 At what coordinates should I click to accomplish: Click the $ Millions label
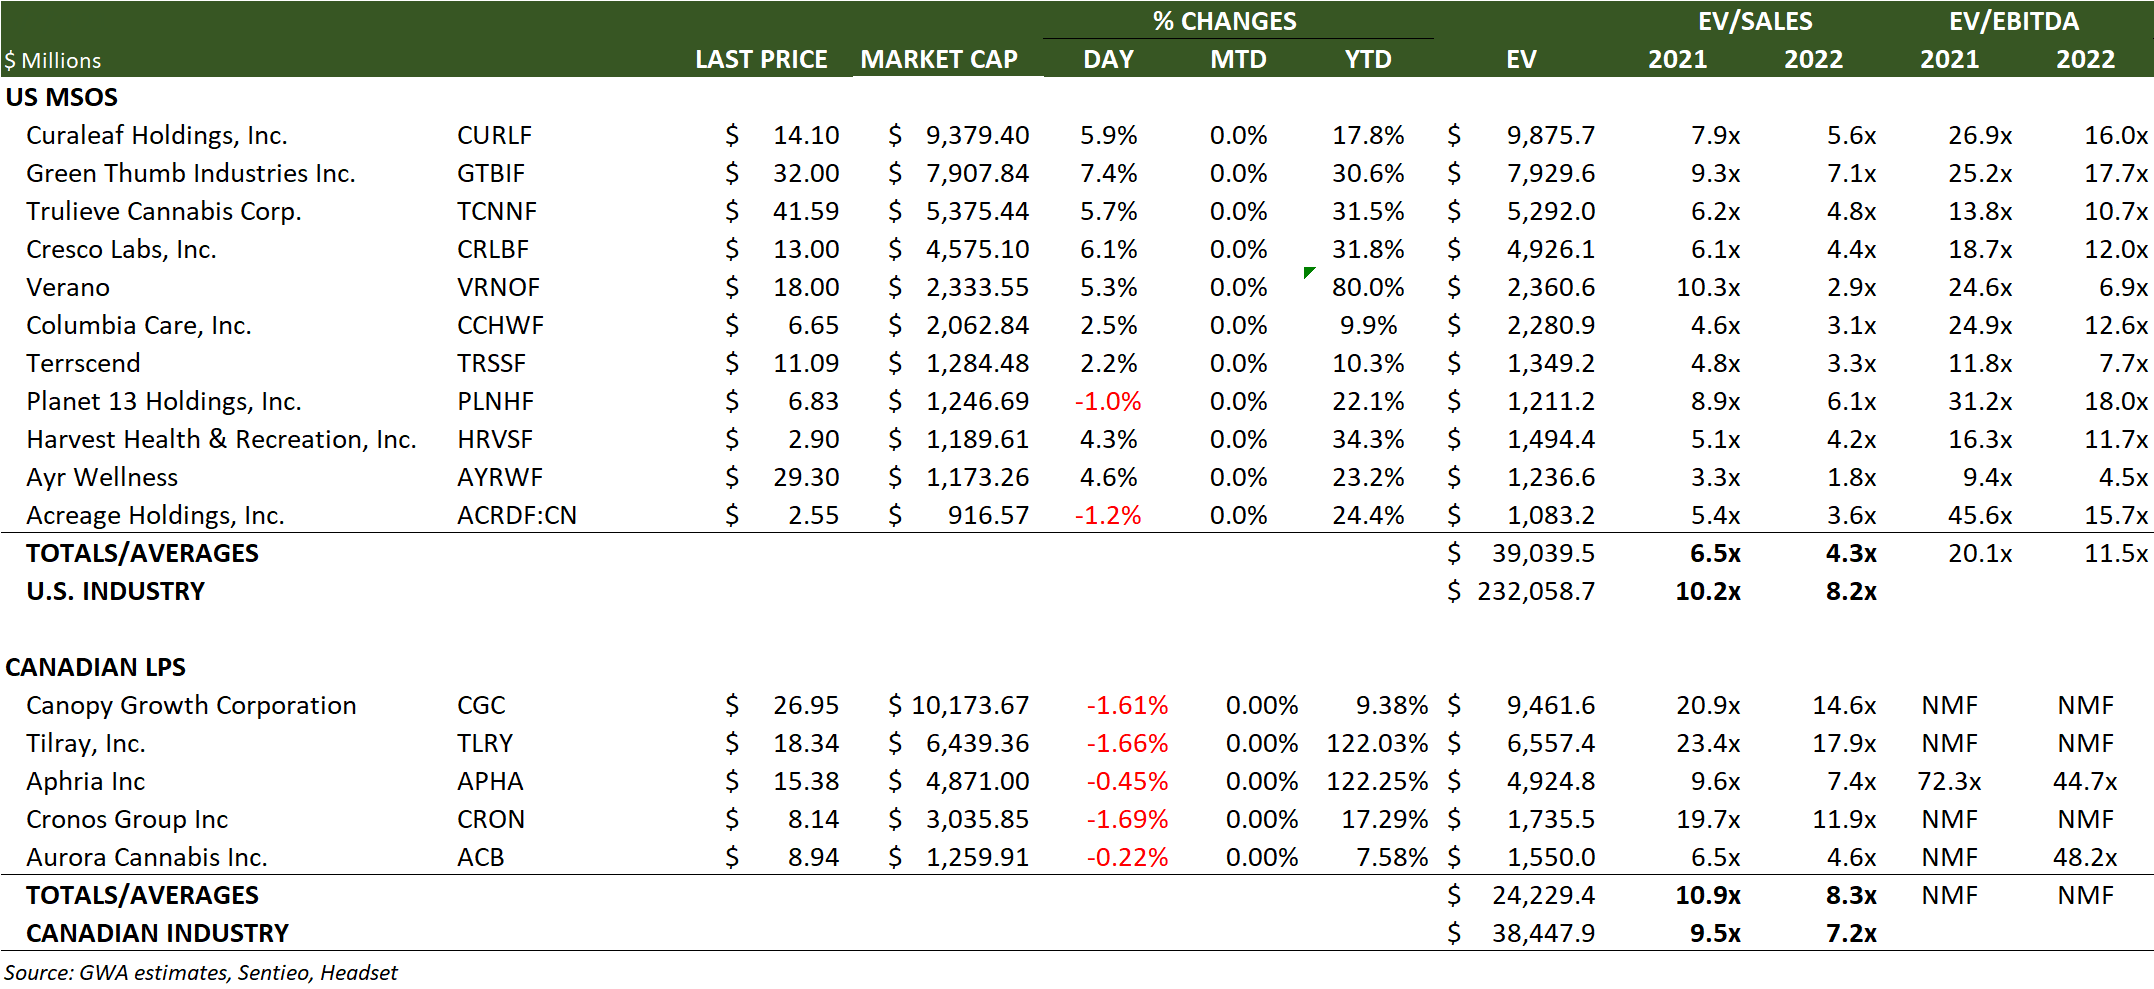coord(52,60)
